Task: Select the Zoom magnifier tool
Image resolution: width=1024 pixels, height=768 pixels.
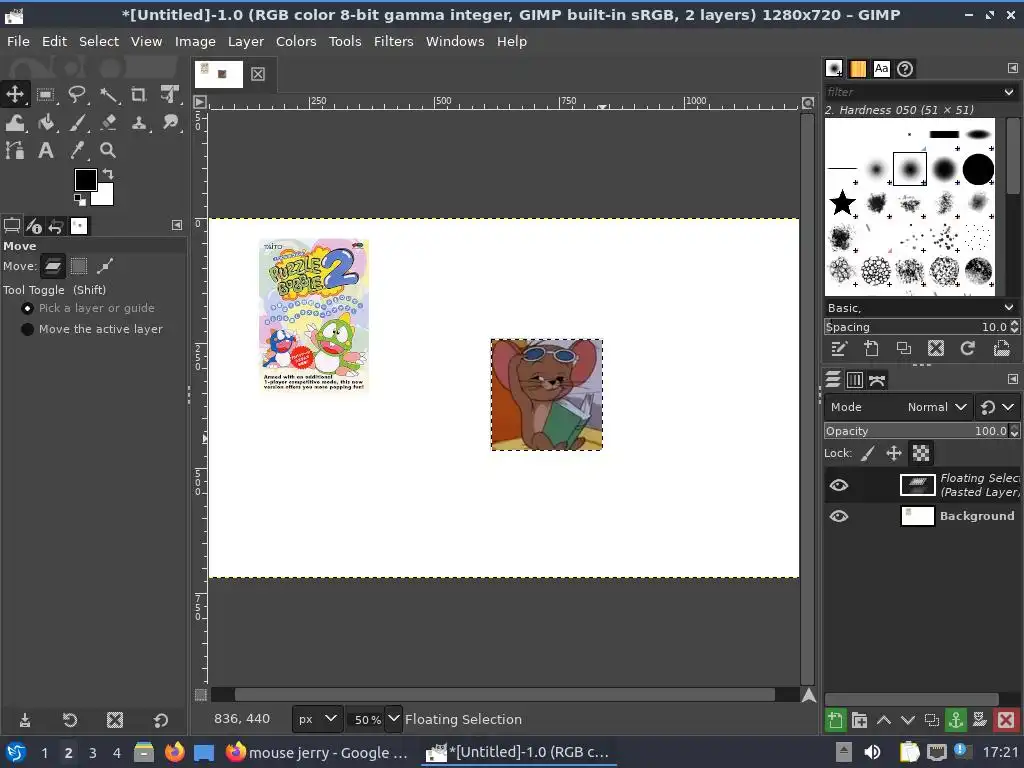Action: click(x=108, y=150)
